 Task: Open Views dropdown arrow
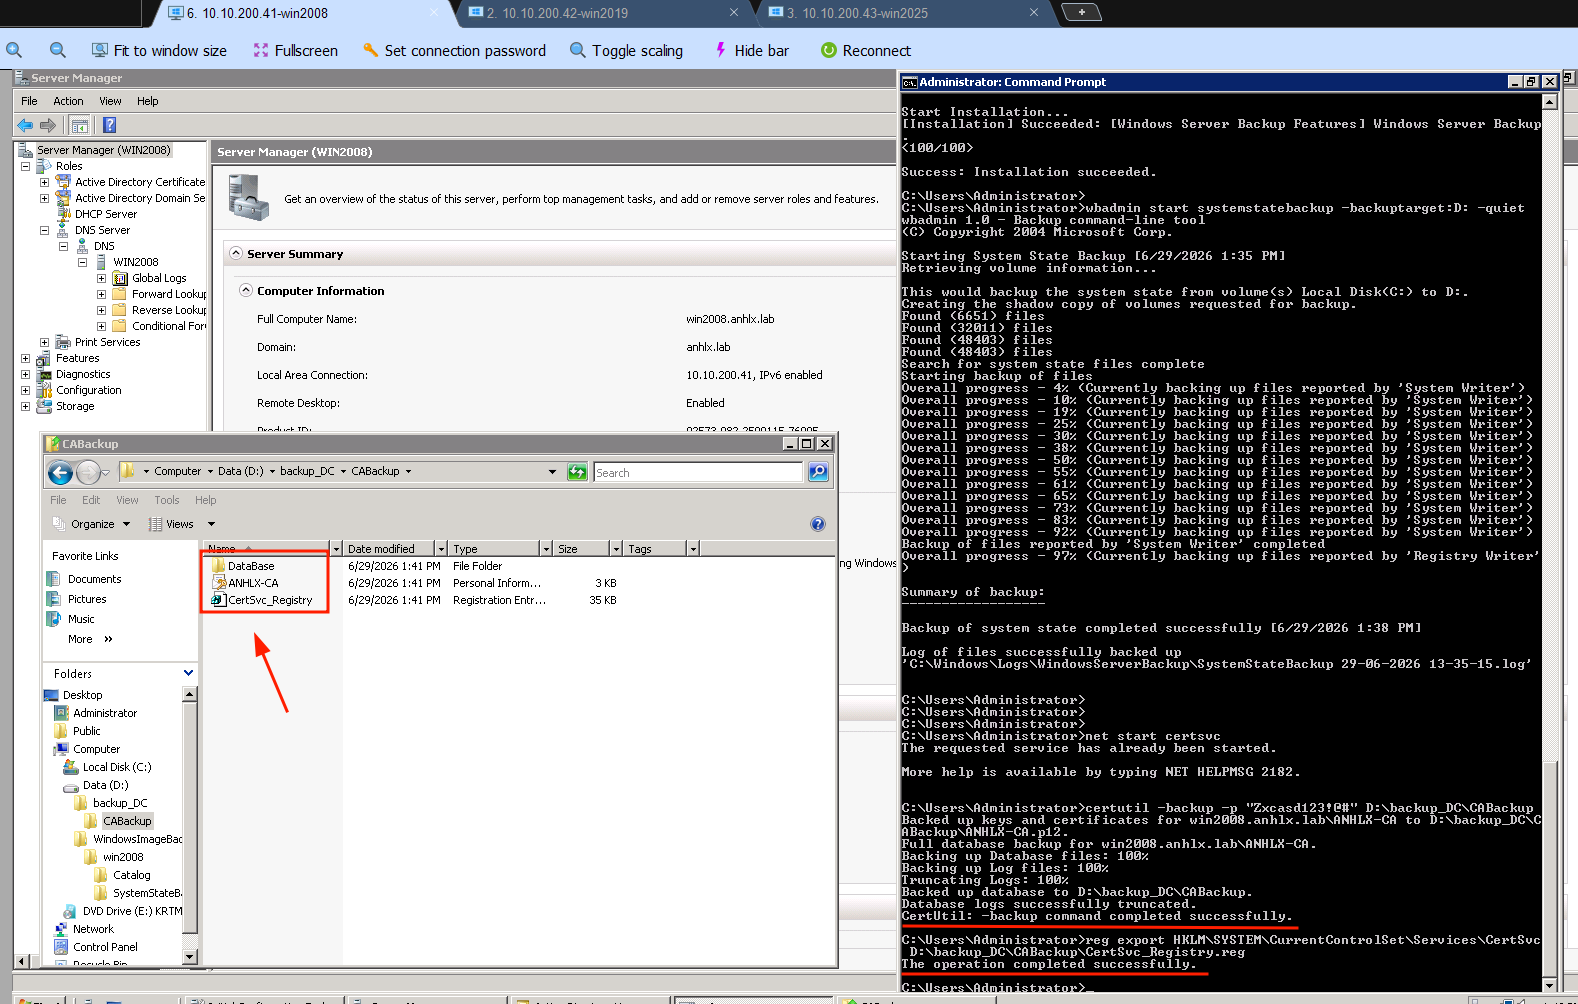pyautogui.click(x=211, y=524)
